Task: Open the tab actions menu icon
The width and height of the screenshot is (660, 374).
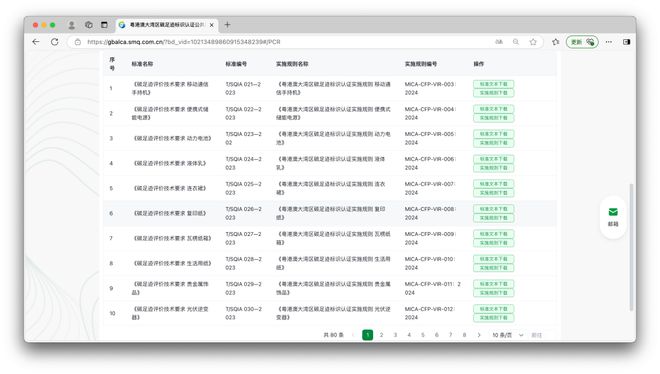Action: (104, 25)
